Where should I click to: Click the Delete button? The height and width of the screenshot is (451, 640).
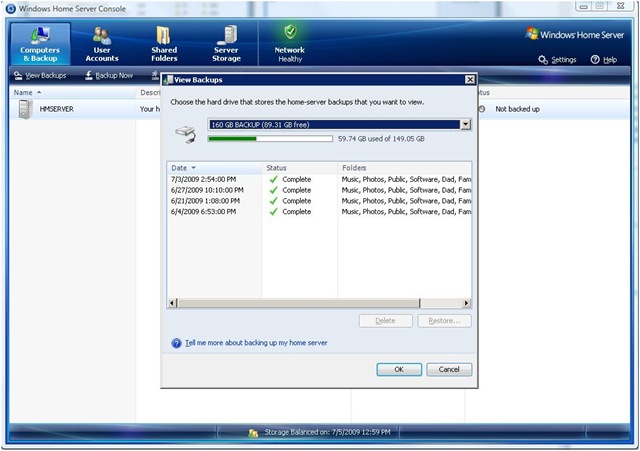pos(385,321)
